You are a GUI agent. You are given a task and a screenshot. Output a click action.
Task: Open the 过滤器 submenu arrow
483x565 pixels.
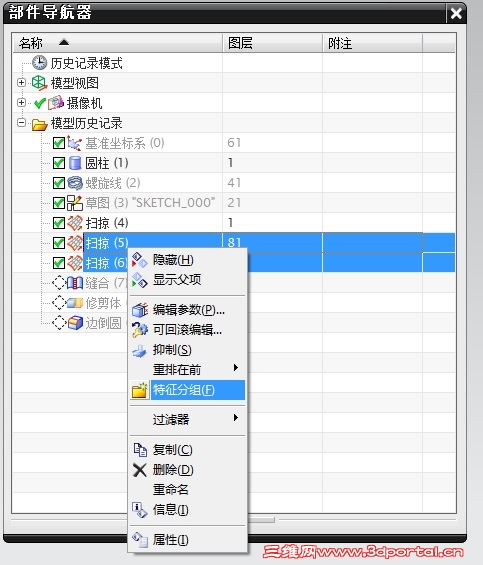(x=236, y=418)
